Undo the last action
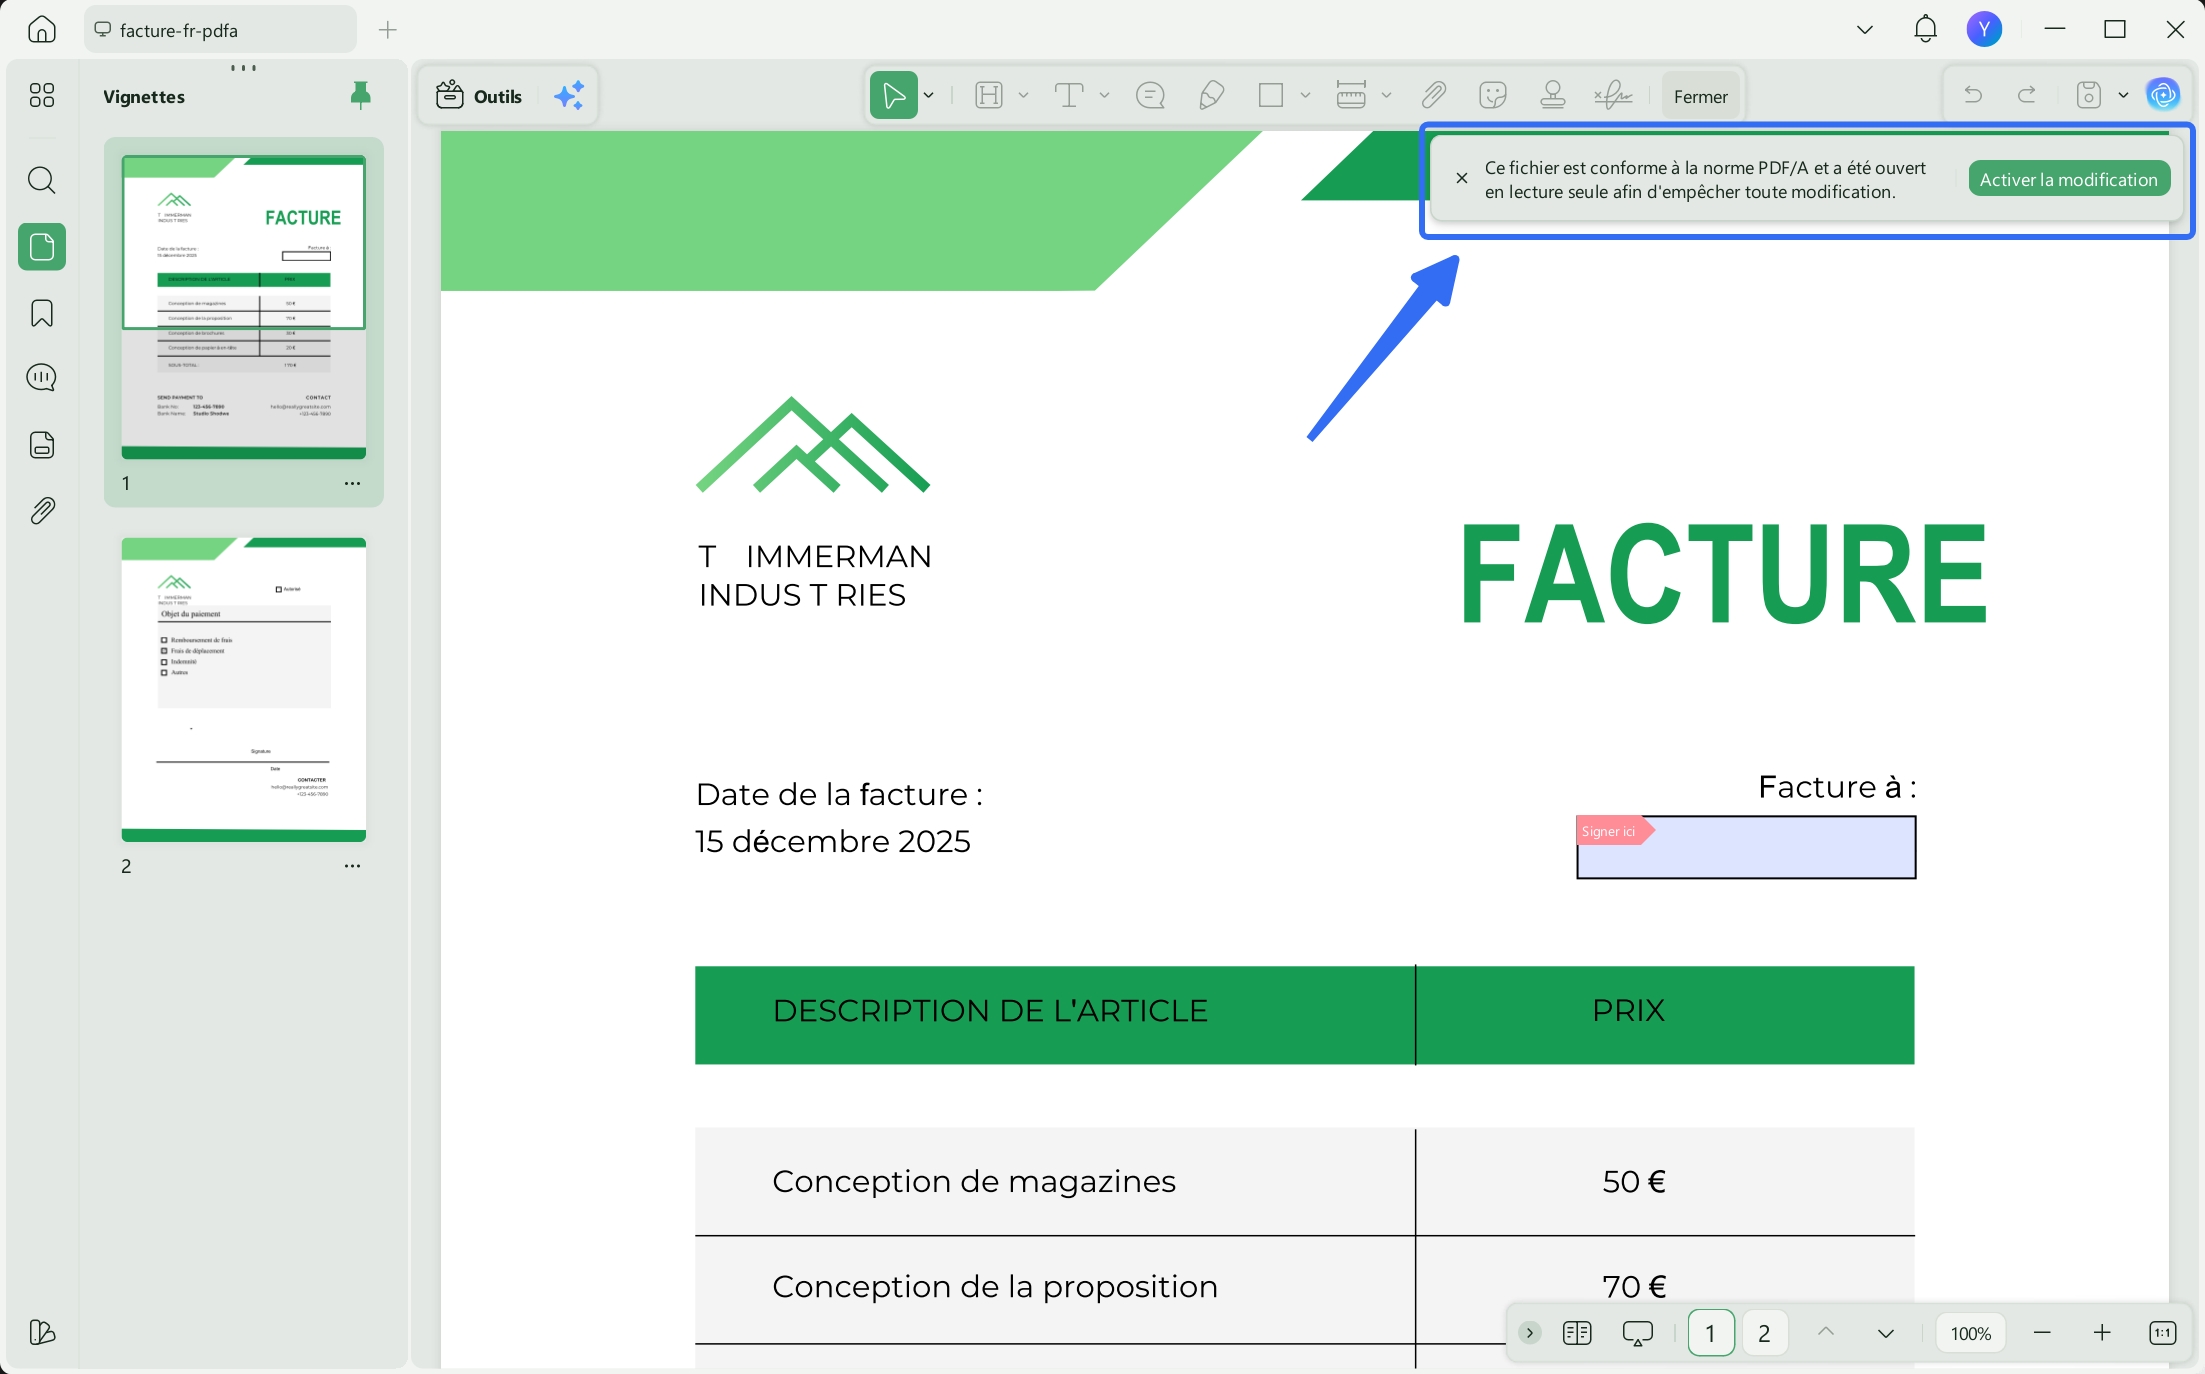Image resolution: width=2205 pixels, height=1374 pixels. point(1973,96)
